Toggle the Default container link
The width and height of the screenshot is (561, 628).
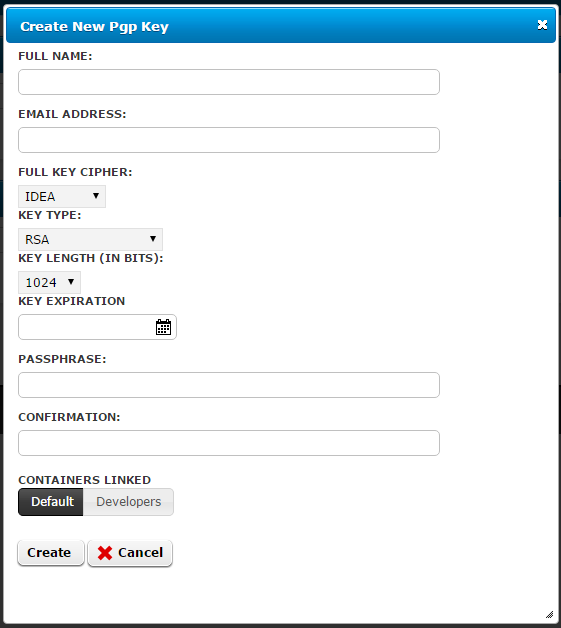coord(51,502)
